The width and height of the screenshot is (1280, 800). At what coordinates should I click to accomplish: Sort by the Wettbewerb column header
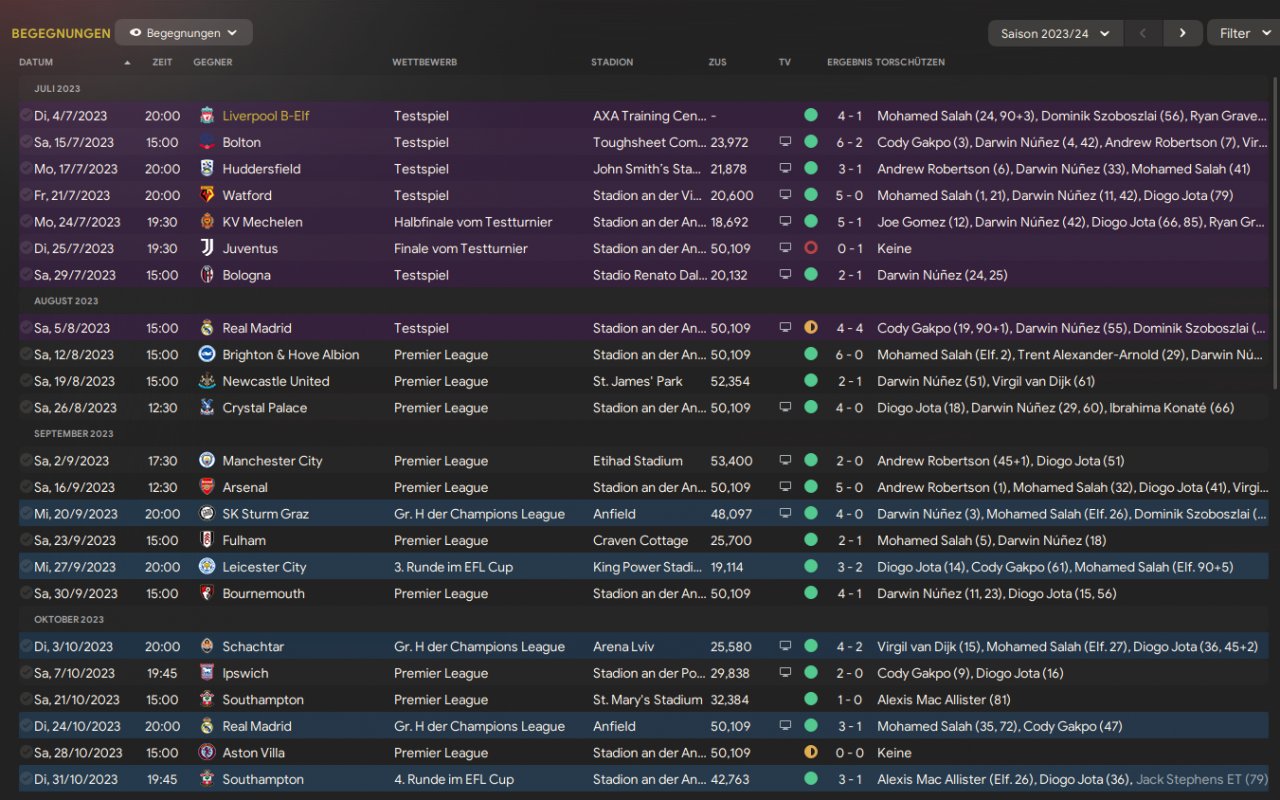[x=425, y=62]
